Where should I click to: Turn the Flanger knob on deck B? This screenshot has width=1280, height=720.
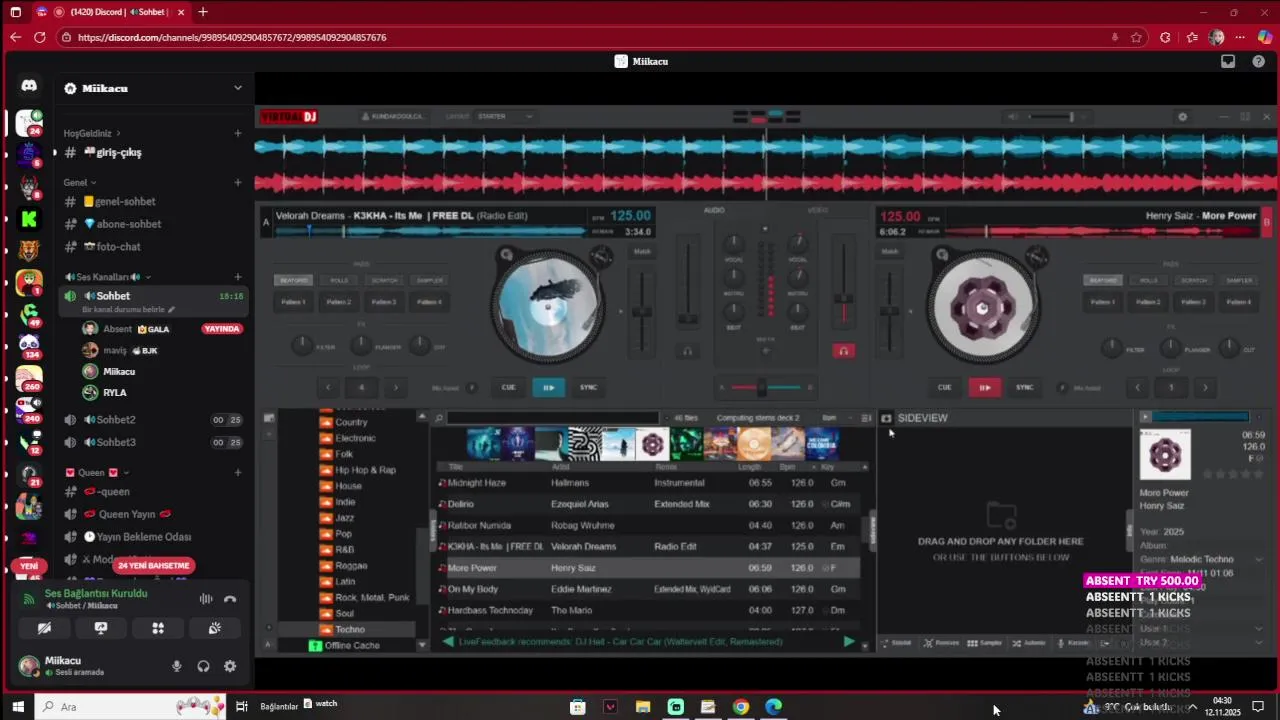coord(1170,347)
